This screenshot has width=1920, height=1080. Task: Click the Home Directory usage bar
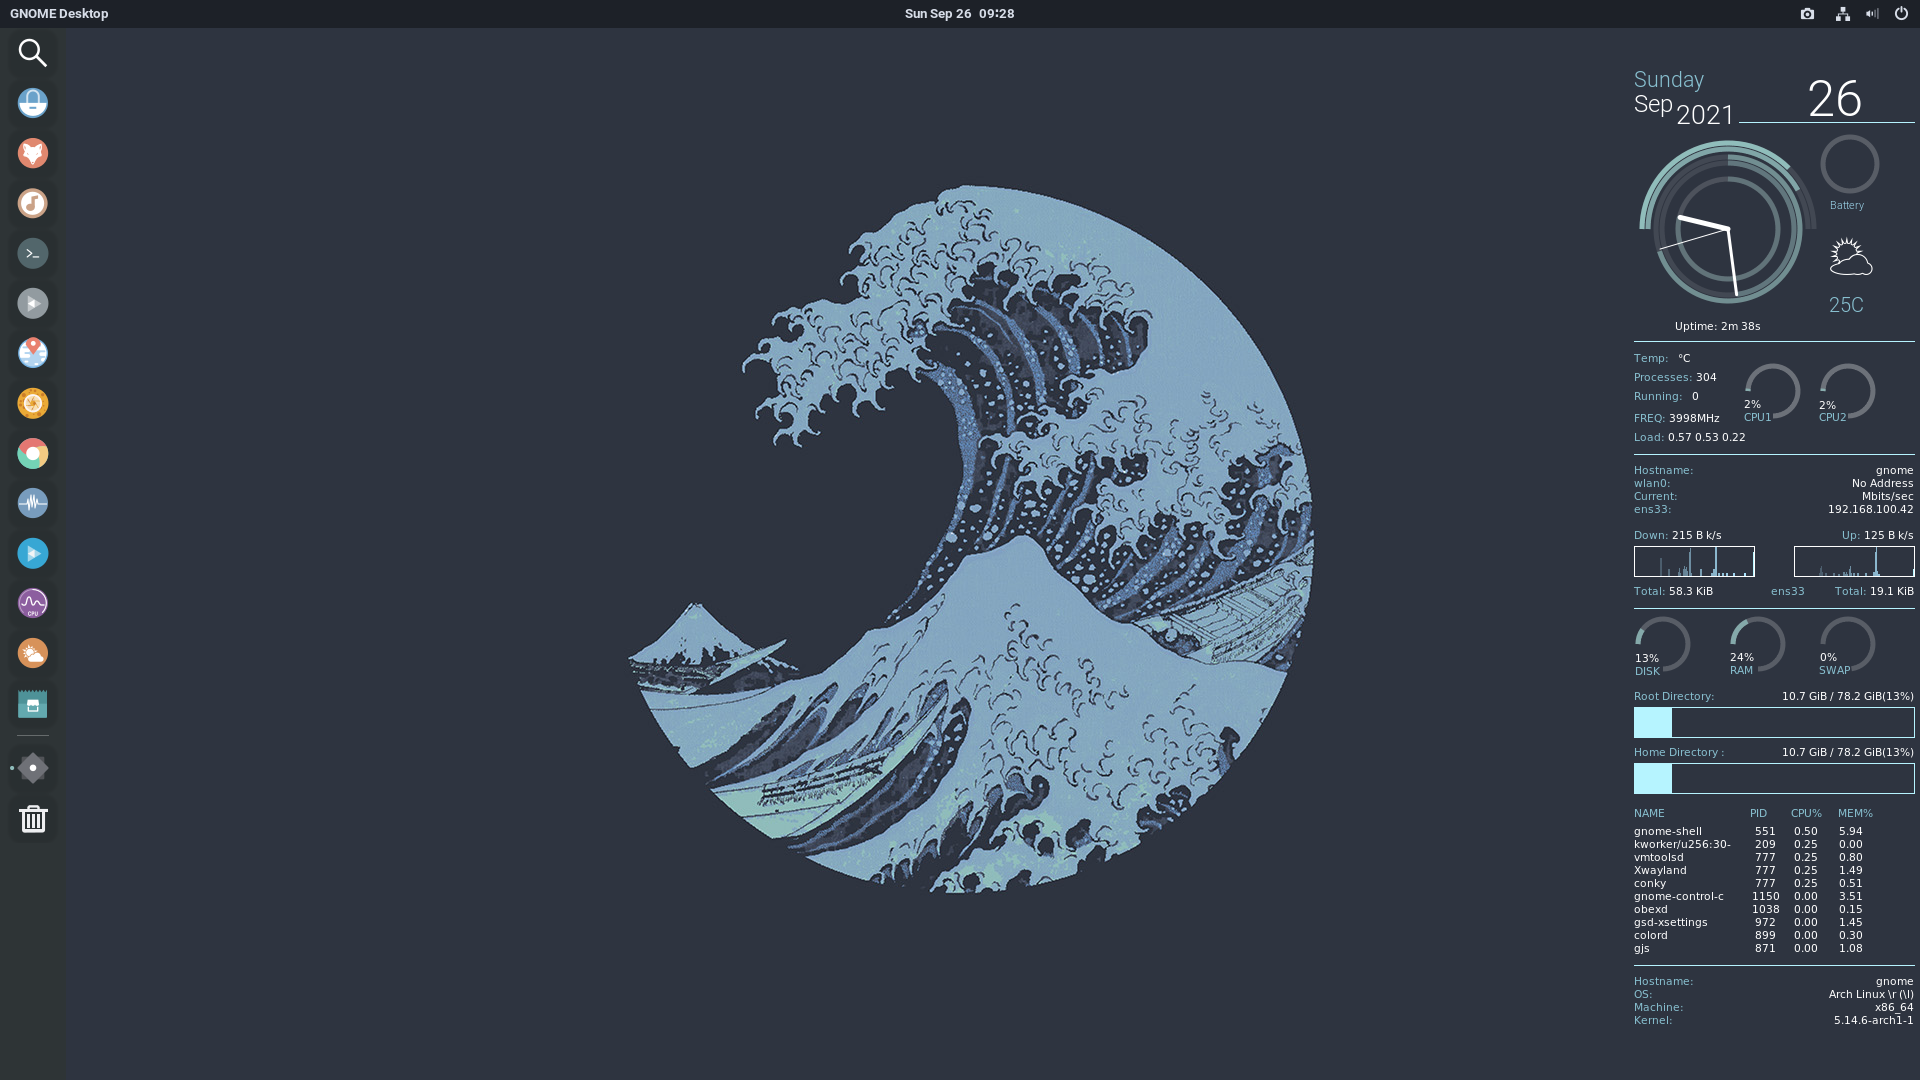[1774, 778]
